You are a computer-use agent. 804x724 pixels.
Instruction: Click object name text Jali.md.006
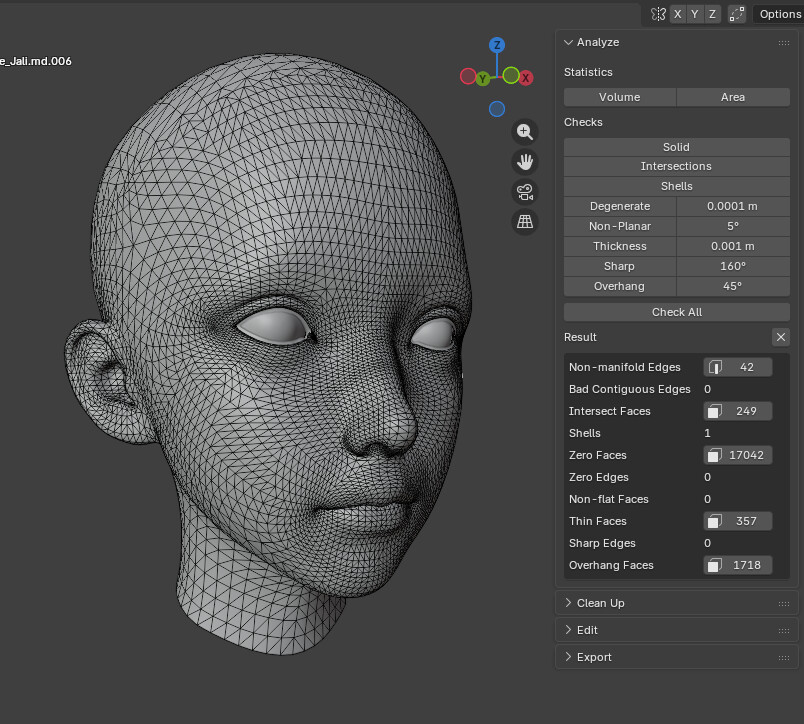pos(36,61)
